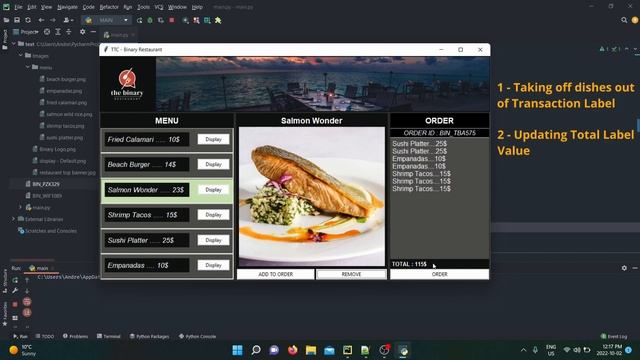Image resolution: width=640 pixels, height=360 pixels.
Task: Click the red Stop icon in the toolbar
Action: click(x=172, y=20)
